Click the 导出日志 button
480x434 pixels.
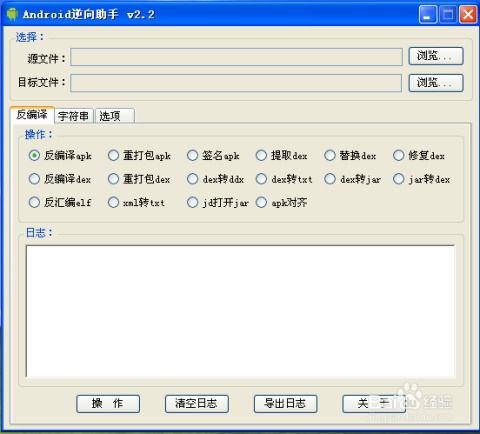point(285,404)
